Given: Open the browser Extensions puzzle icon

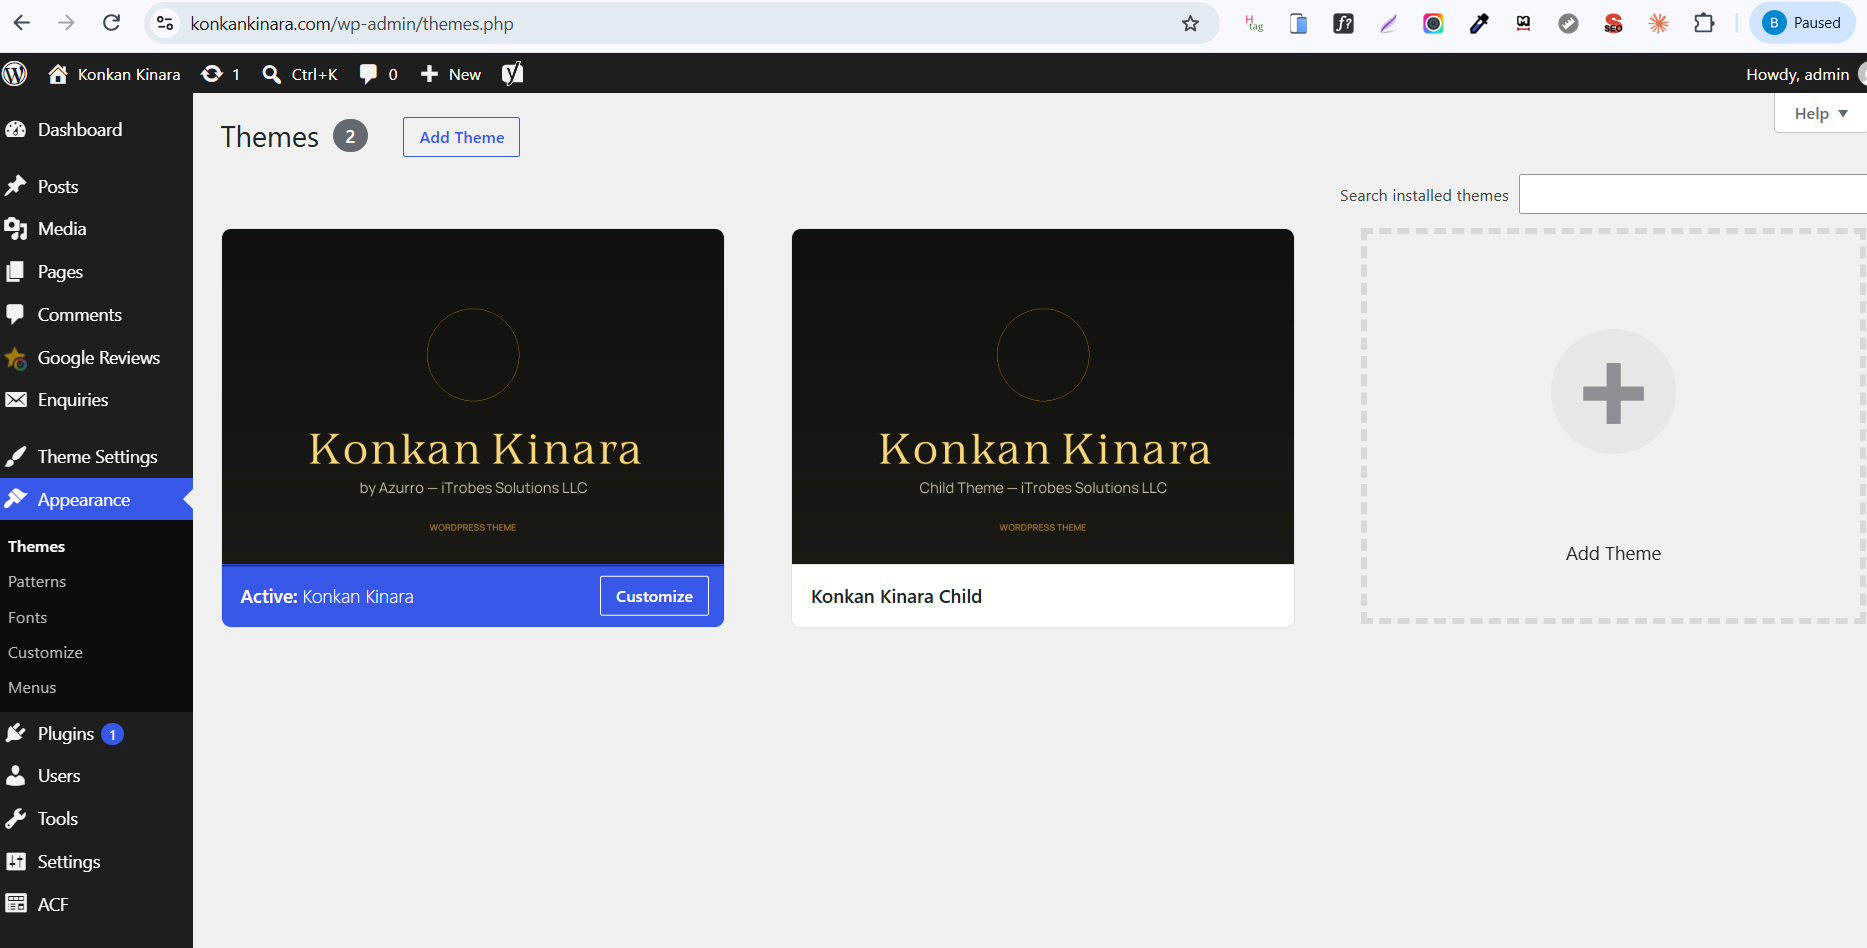Looking at the screenshot, I should [1704, 23].
